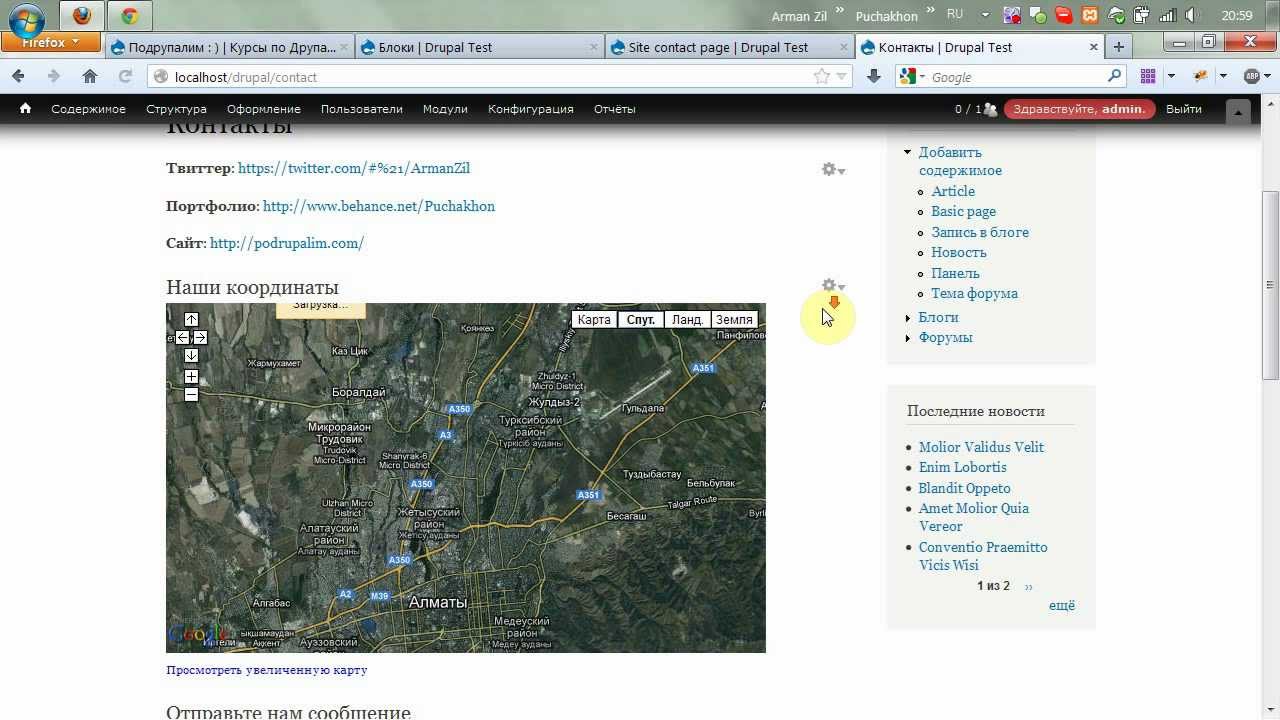
Task: Switch the map to Ланд. terrain view
Action: pos(687,320)
